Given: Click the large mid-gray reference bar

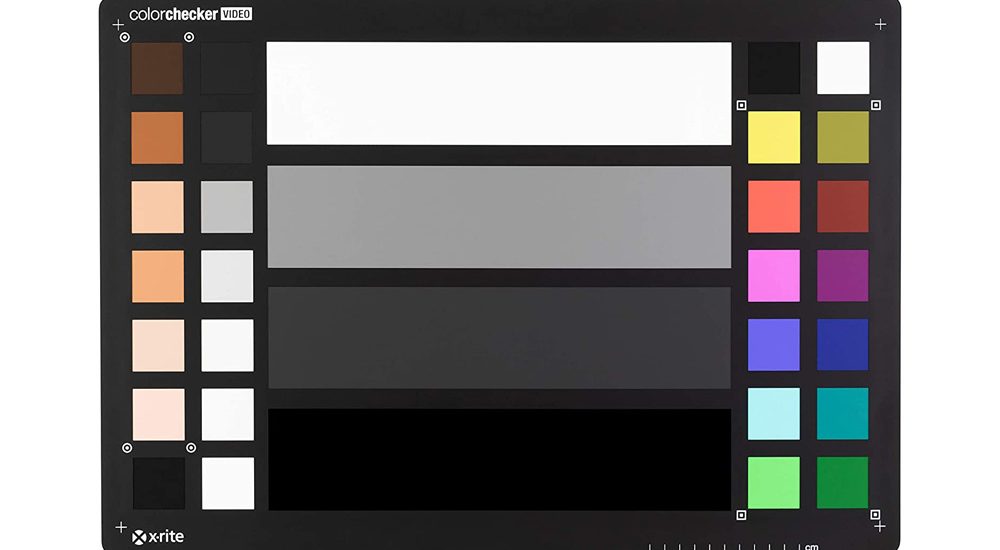Looking at the screenshot, I should [x=499, y=217].
